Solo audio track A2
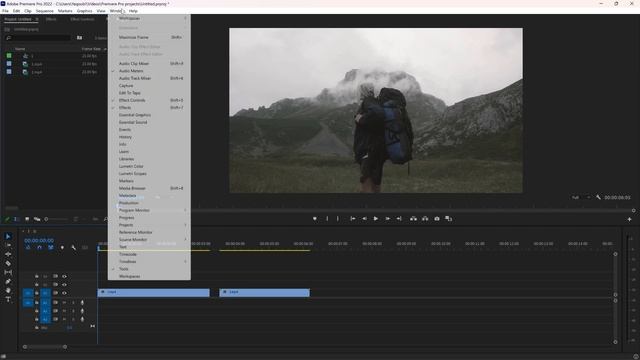 point(73,311)
